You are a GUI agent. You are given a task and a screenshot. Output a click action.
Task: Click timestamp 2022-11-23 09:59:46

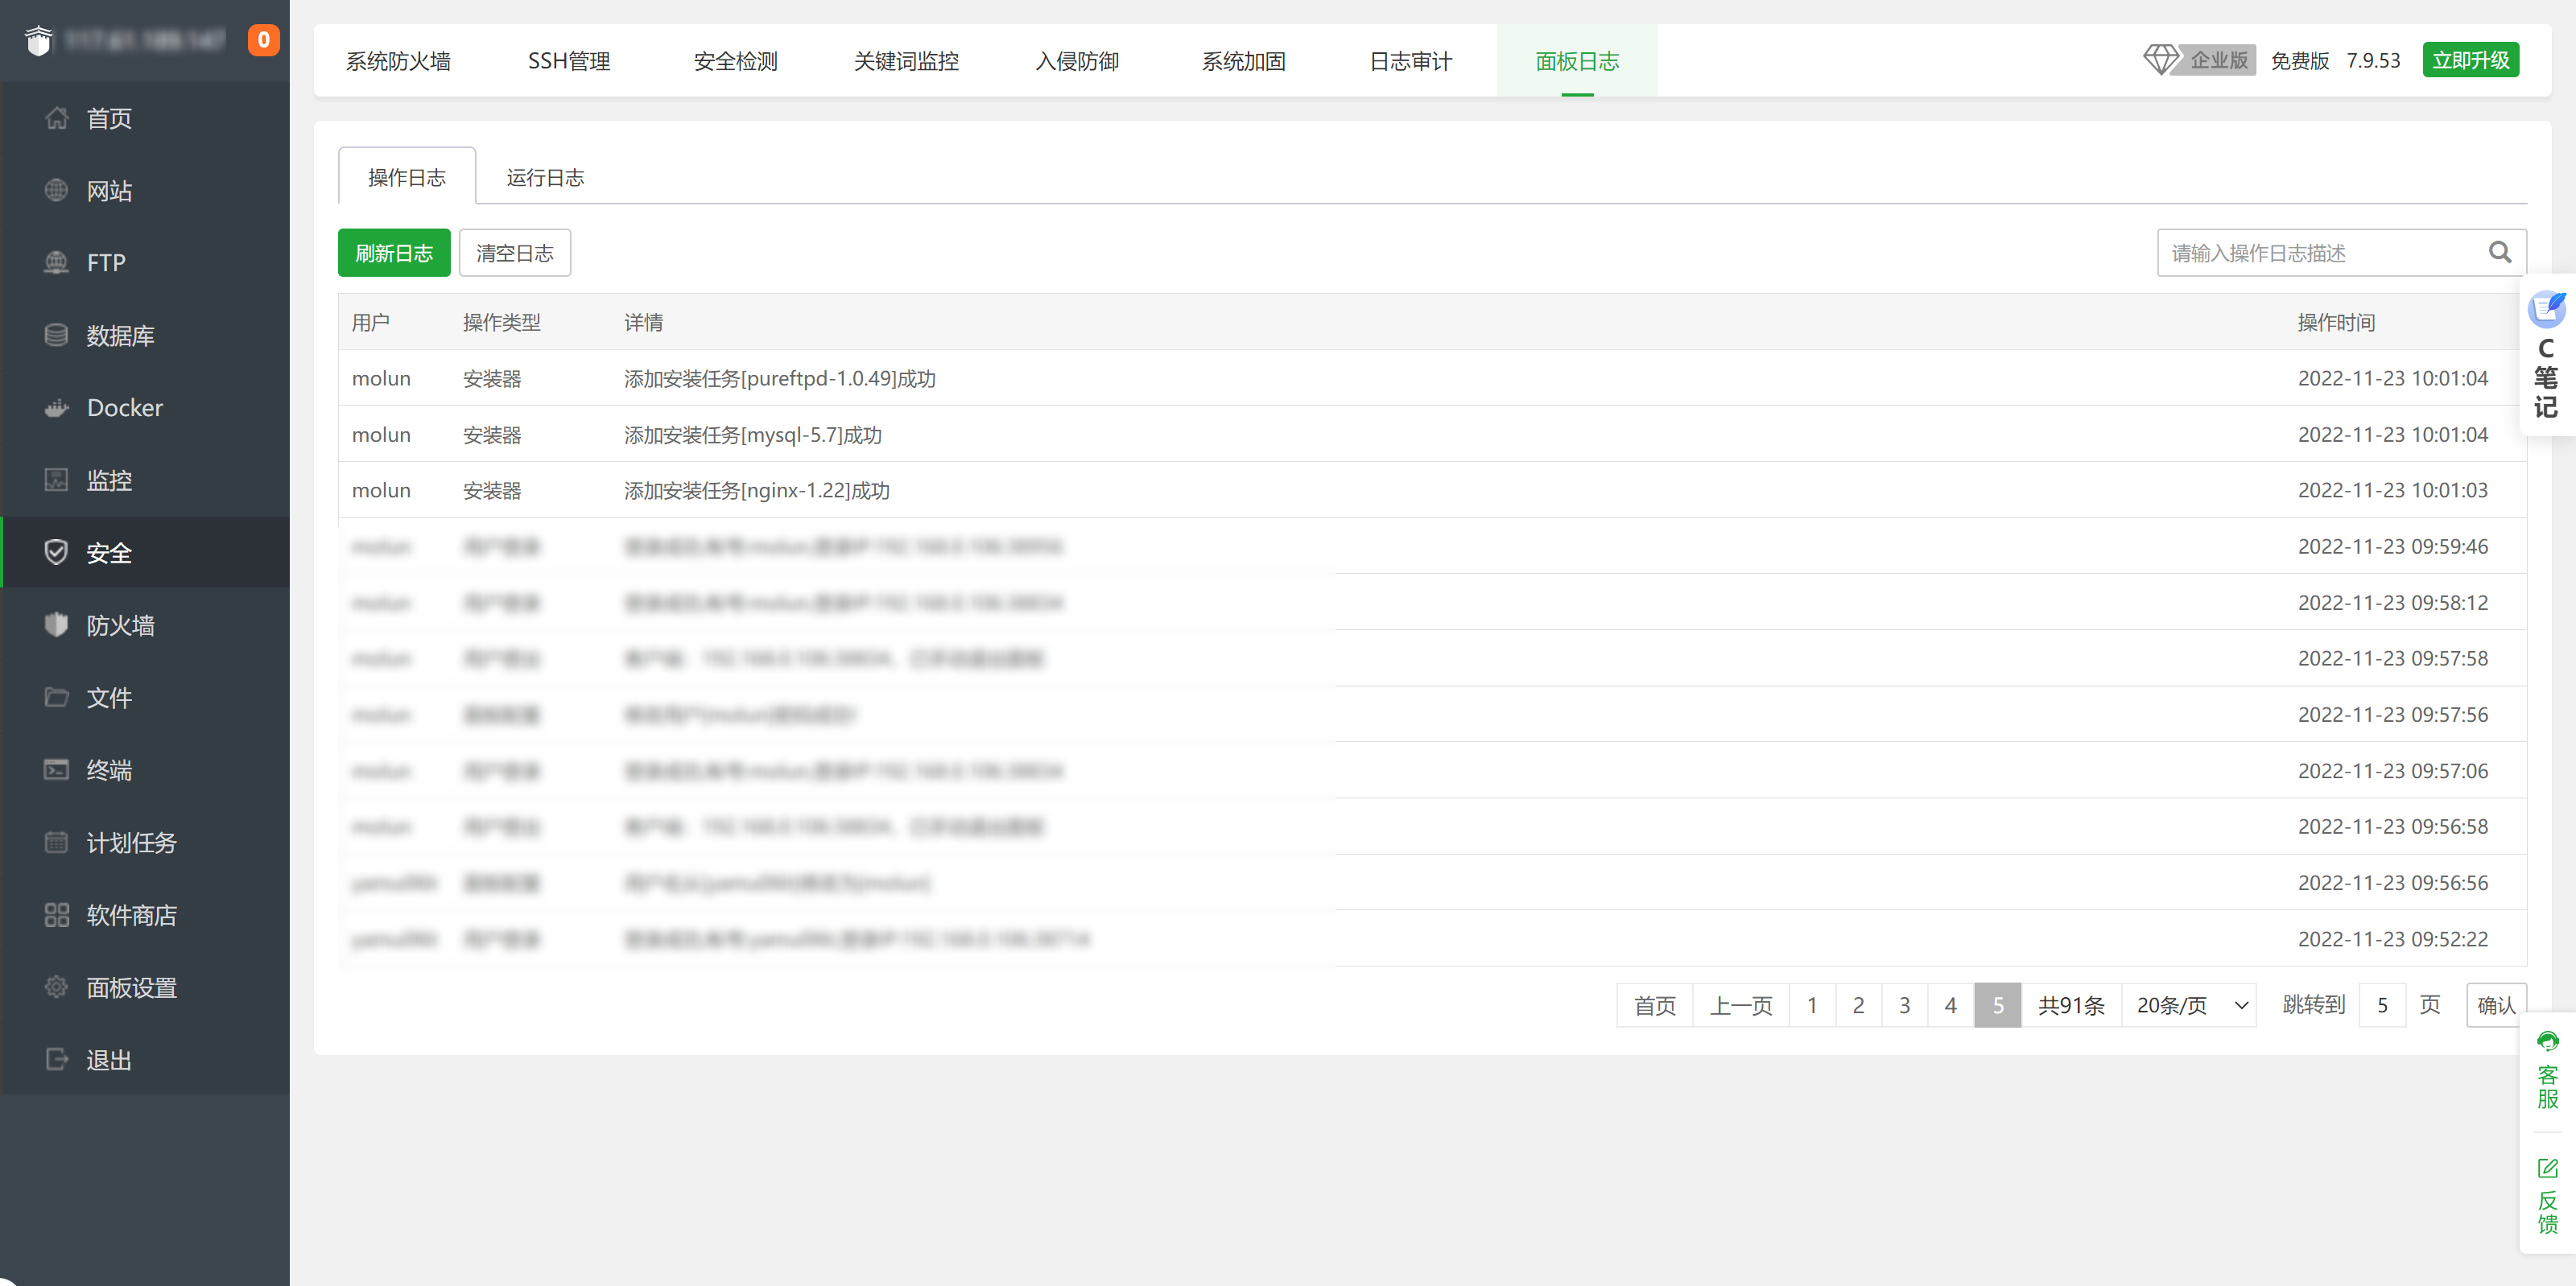tap(2393, 546)
